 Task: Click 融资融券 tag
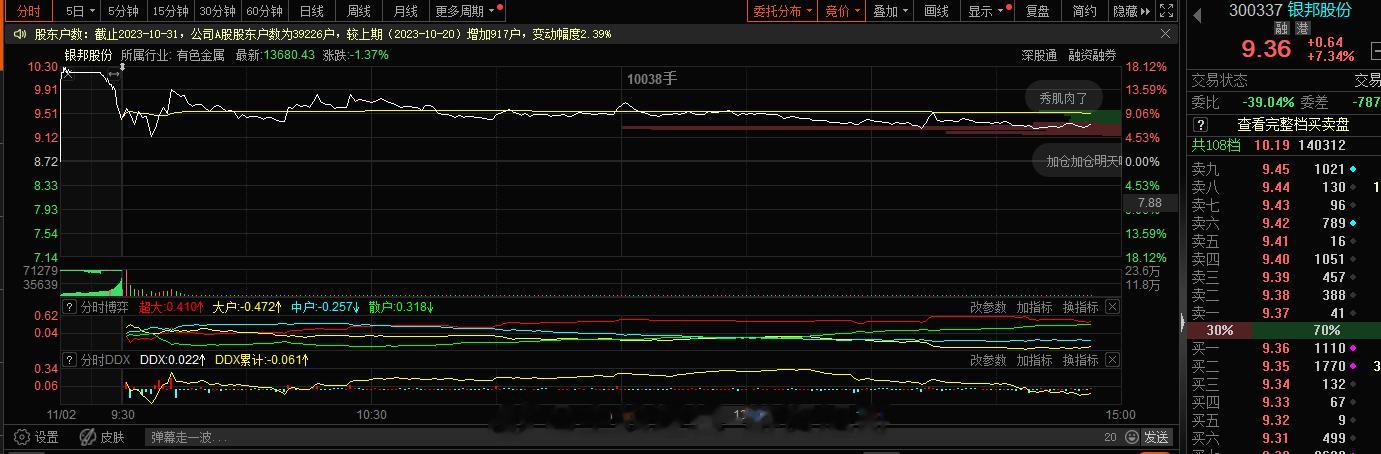[1092, 55]
